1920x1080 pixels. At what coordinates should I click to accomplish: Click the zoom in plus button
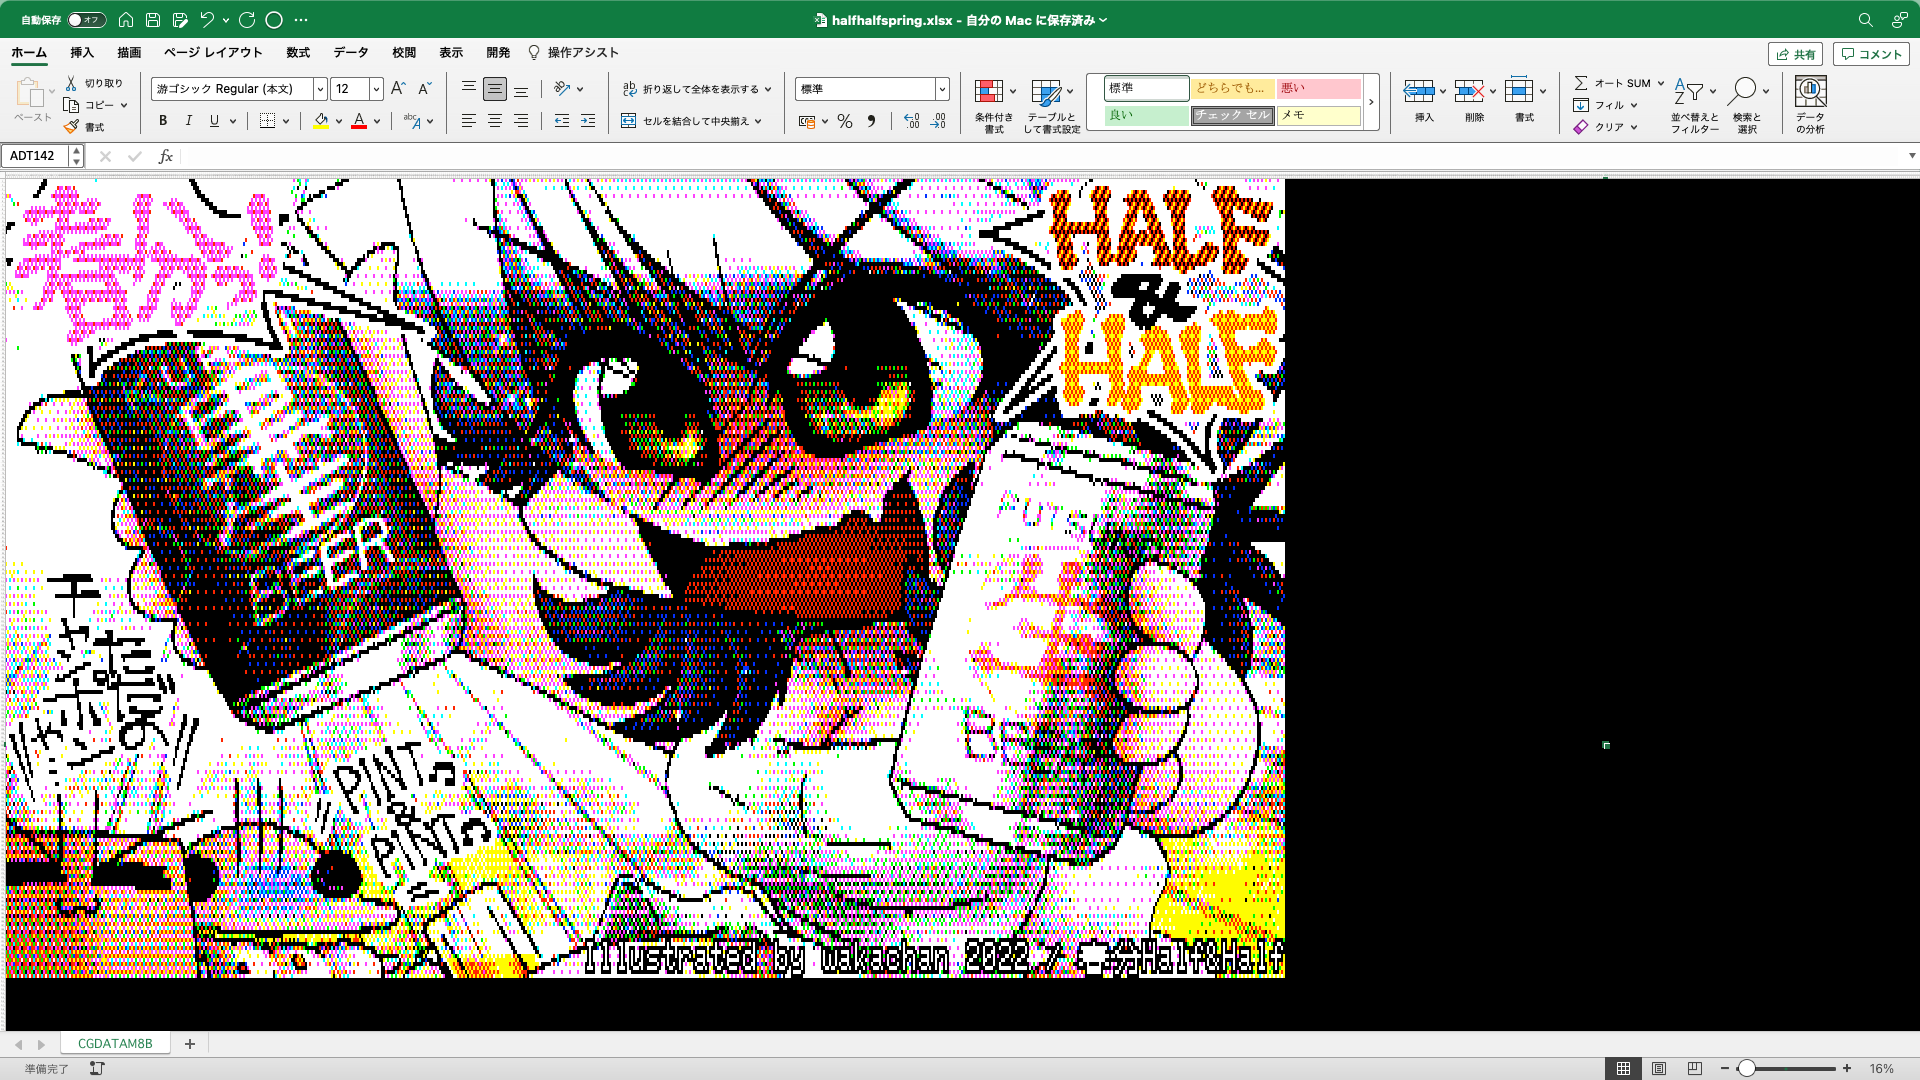coord(1847,1068)
